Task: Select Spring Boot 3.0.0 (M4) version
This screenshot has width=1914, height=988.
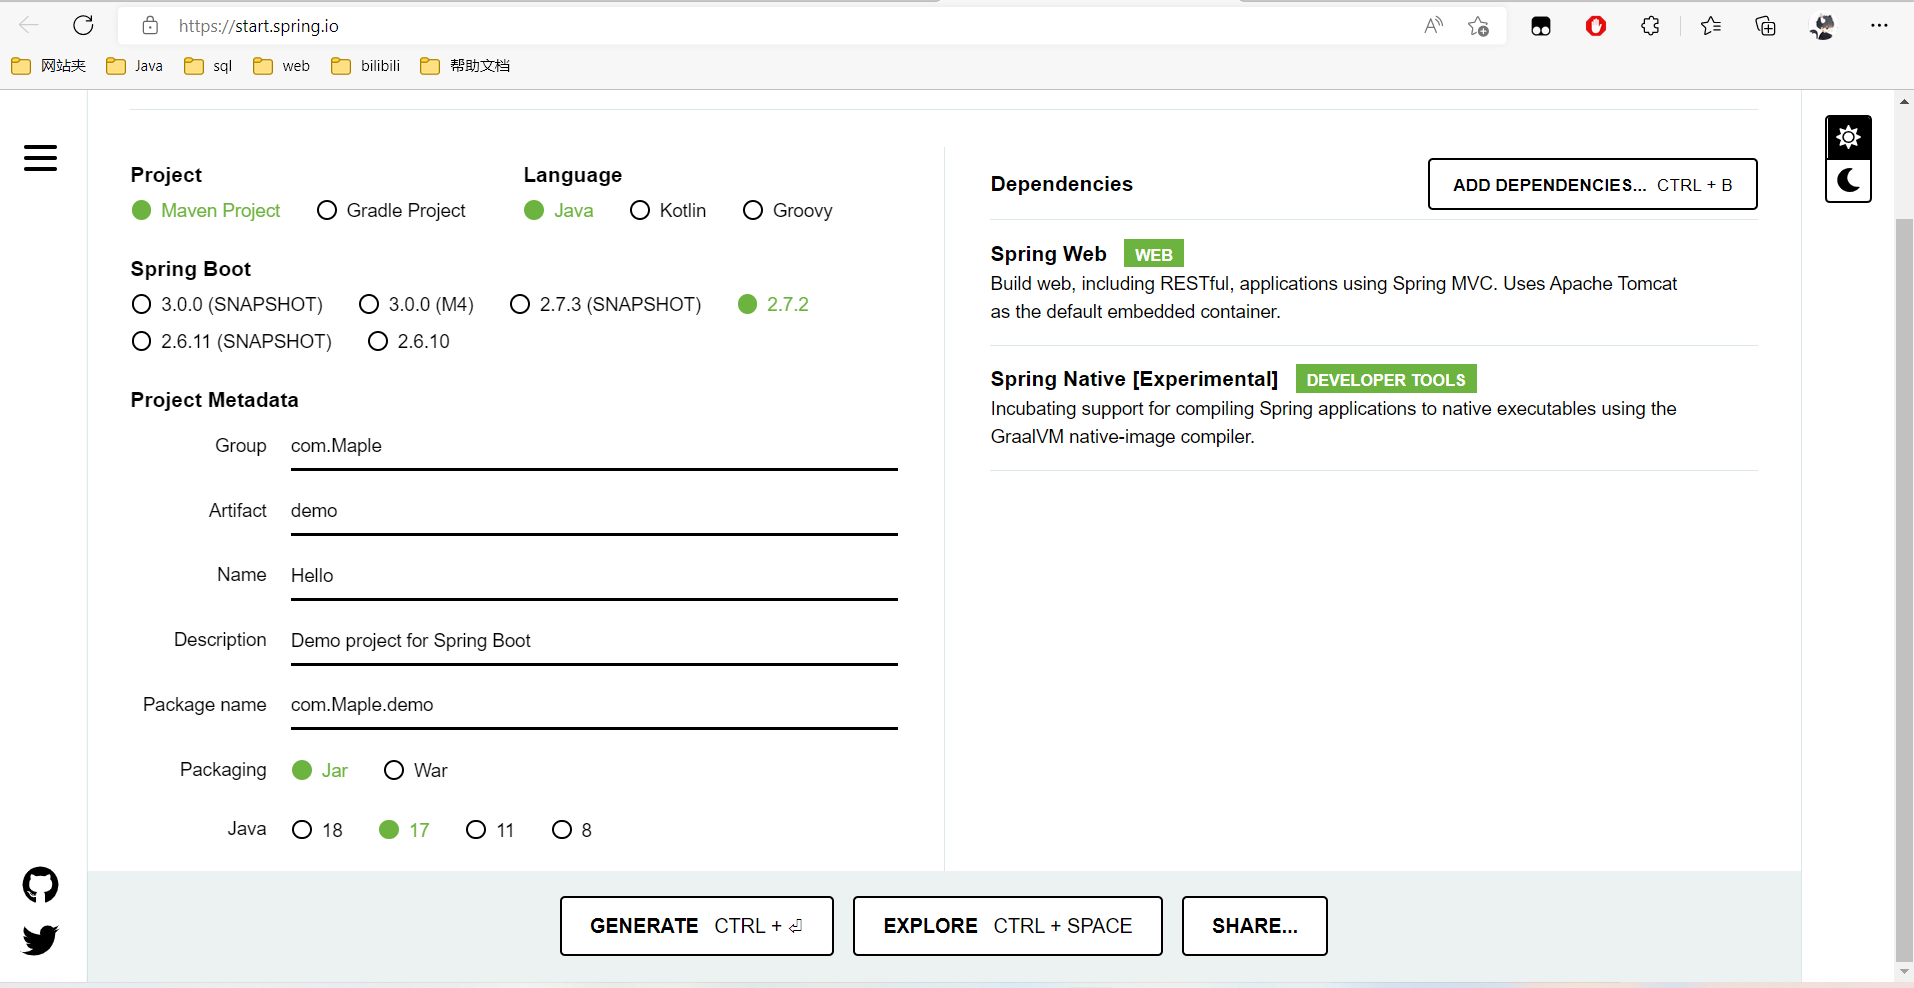Action: [369, 304]
